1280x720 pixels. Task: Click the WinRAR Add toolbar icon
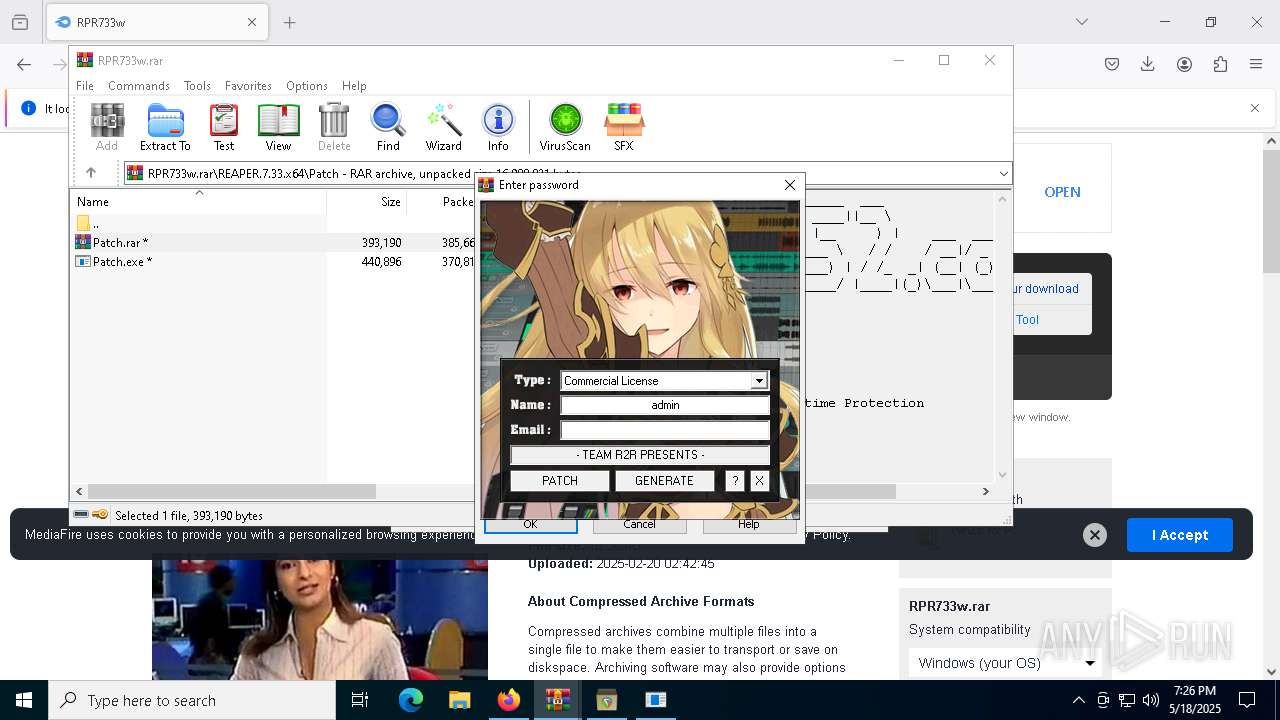[x=107, y=128]
